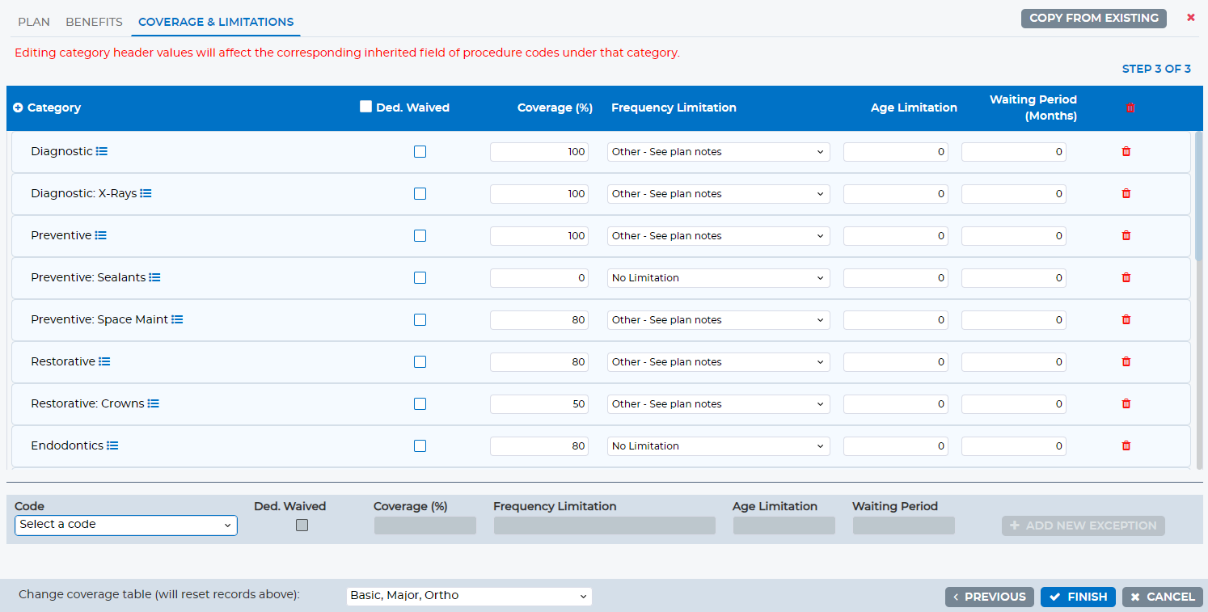Open procedure code list for Diagnostic category
1208x612 pixels.
click(x=101, y=152)
